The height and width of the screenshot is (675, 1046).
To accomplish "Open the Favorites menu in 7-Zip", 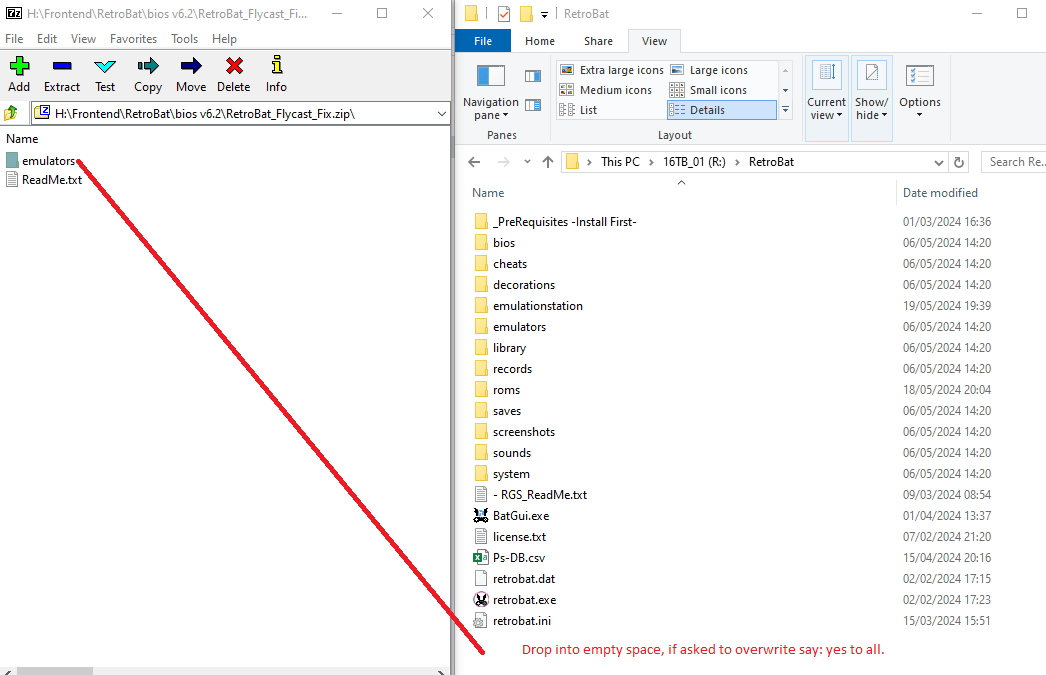I will coord(133,39).
